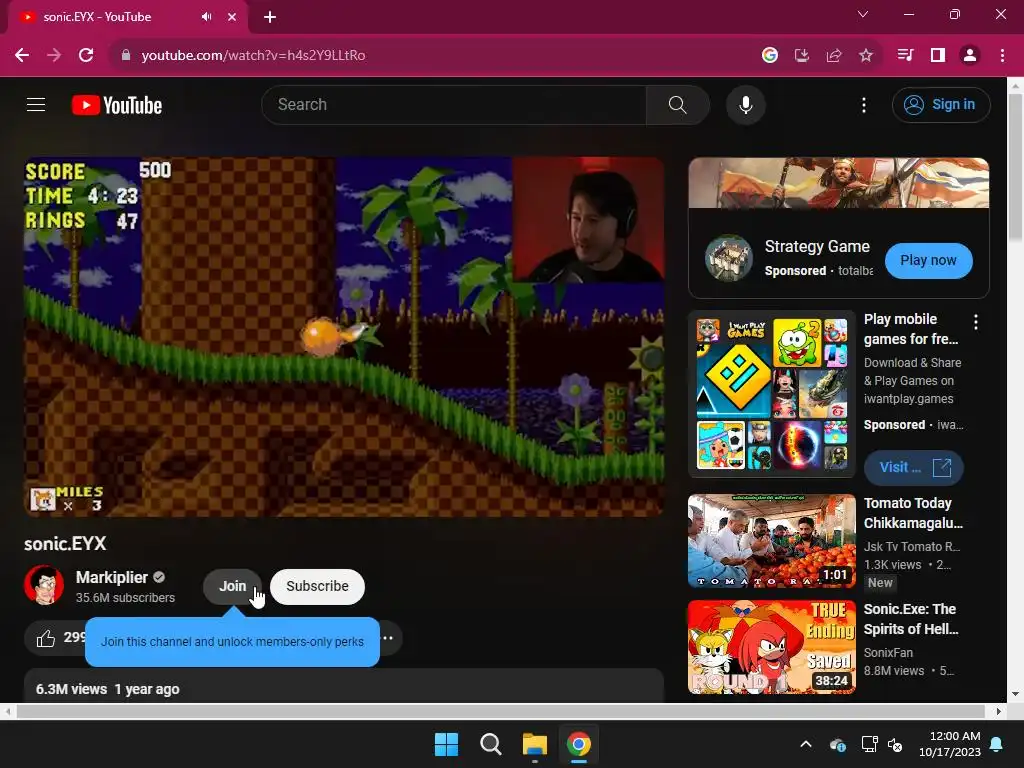Go back with the browser back arrow

click(x=22, y=56)
